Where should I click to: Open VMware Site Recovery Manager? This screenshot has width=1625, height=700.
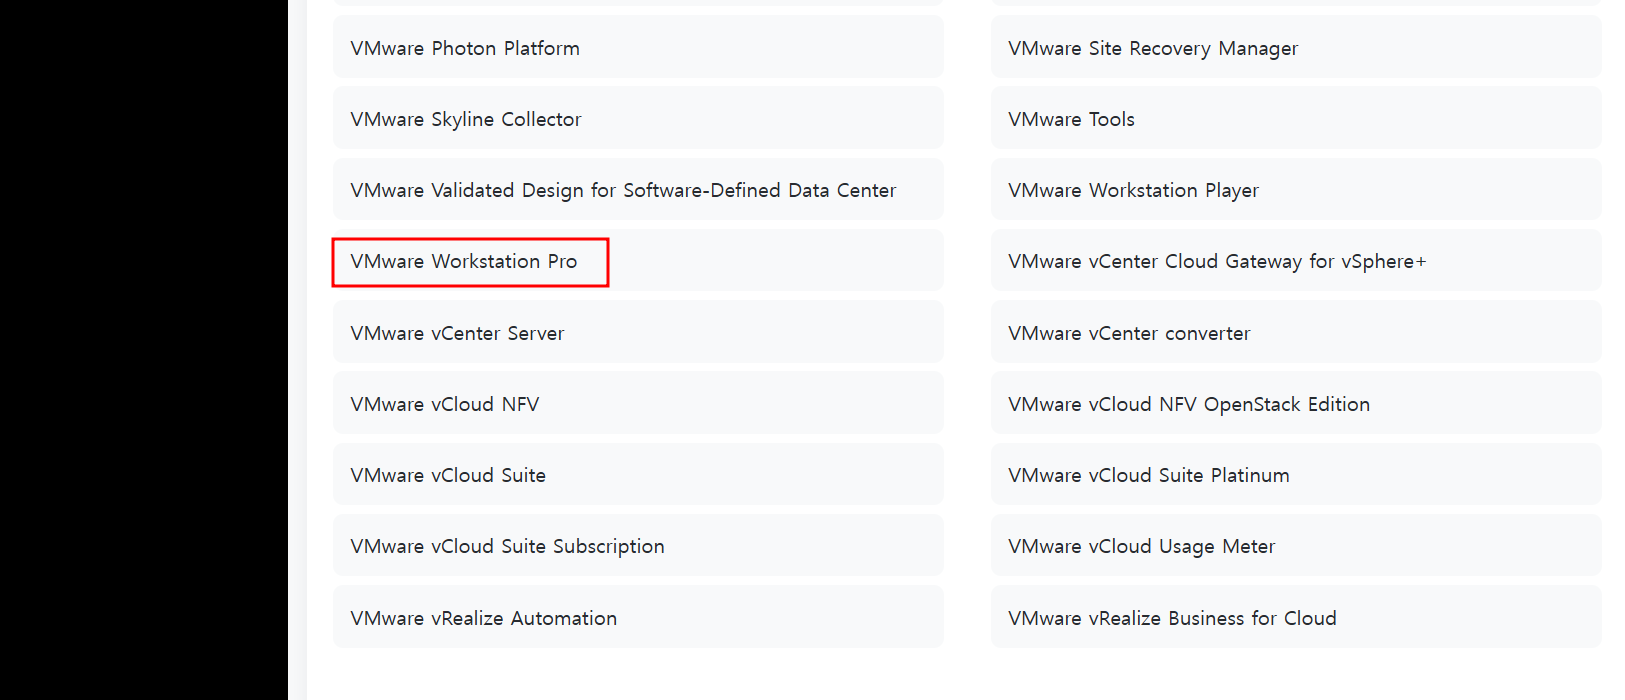[1296, 47]
